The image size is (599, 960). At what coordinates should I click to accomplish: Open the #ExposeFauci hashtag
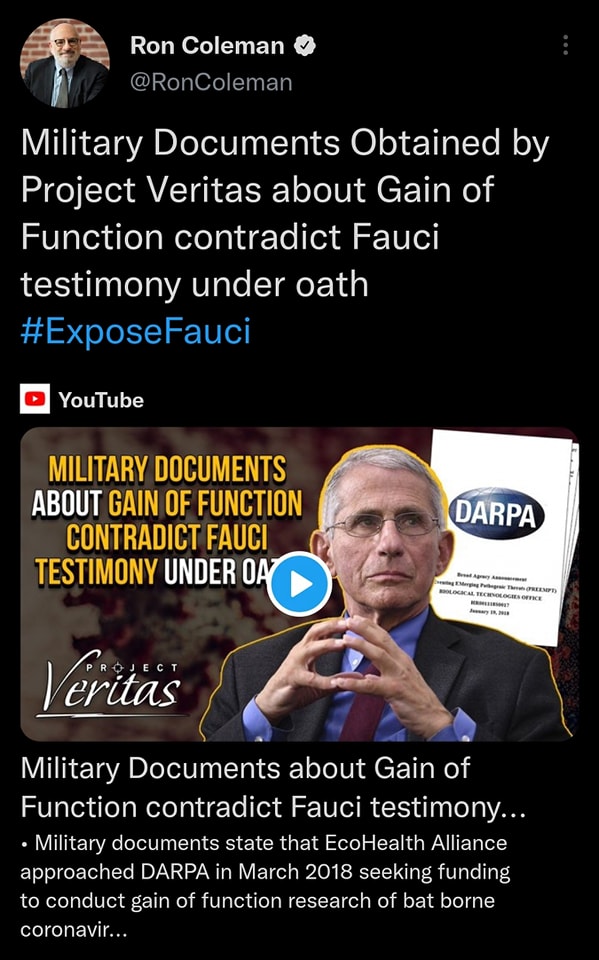click(135, 331)
